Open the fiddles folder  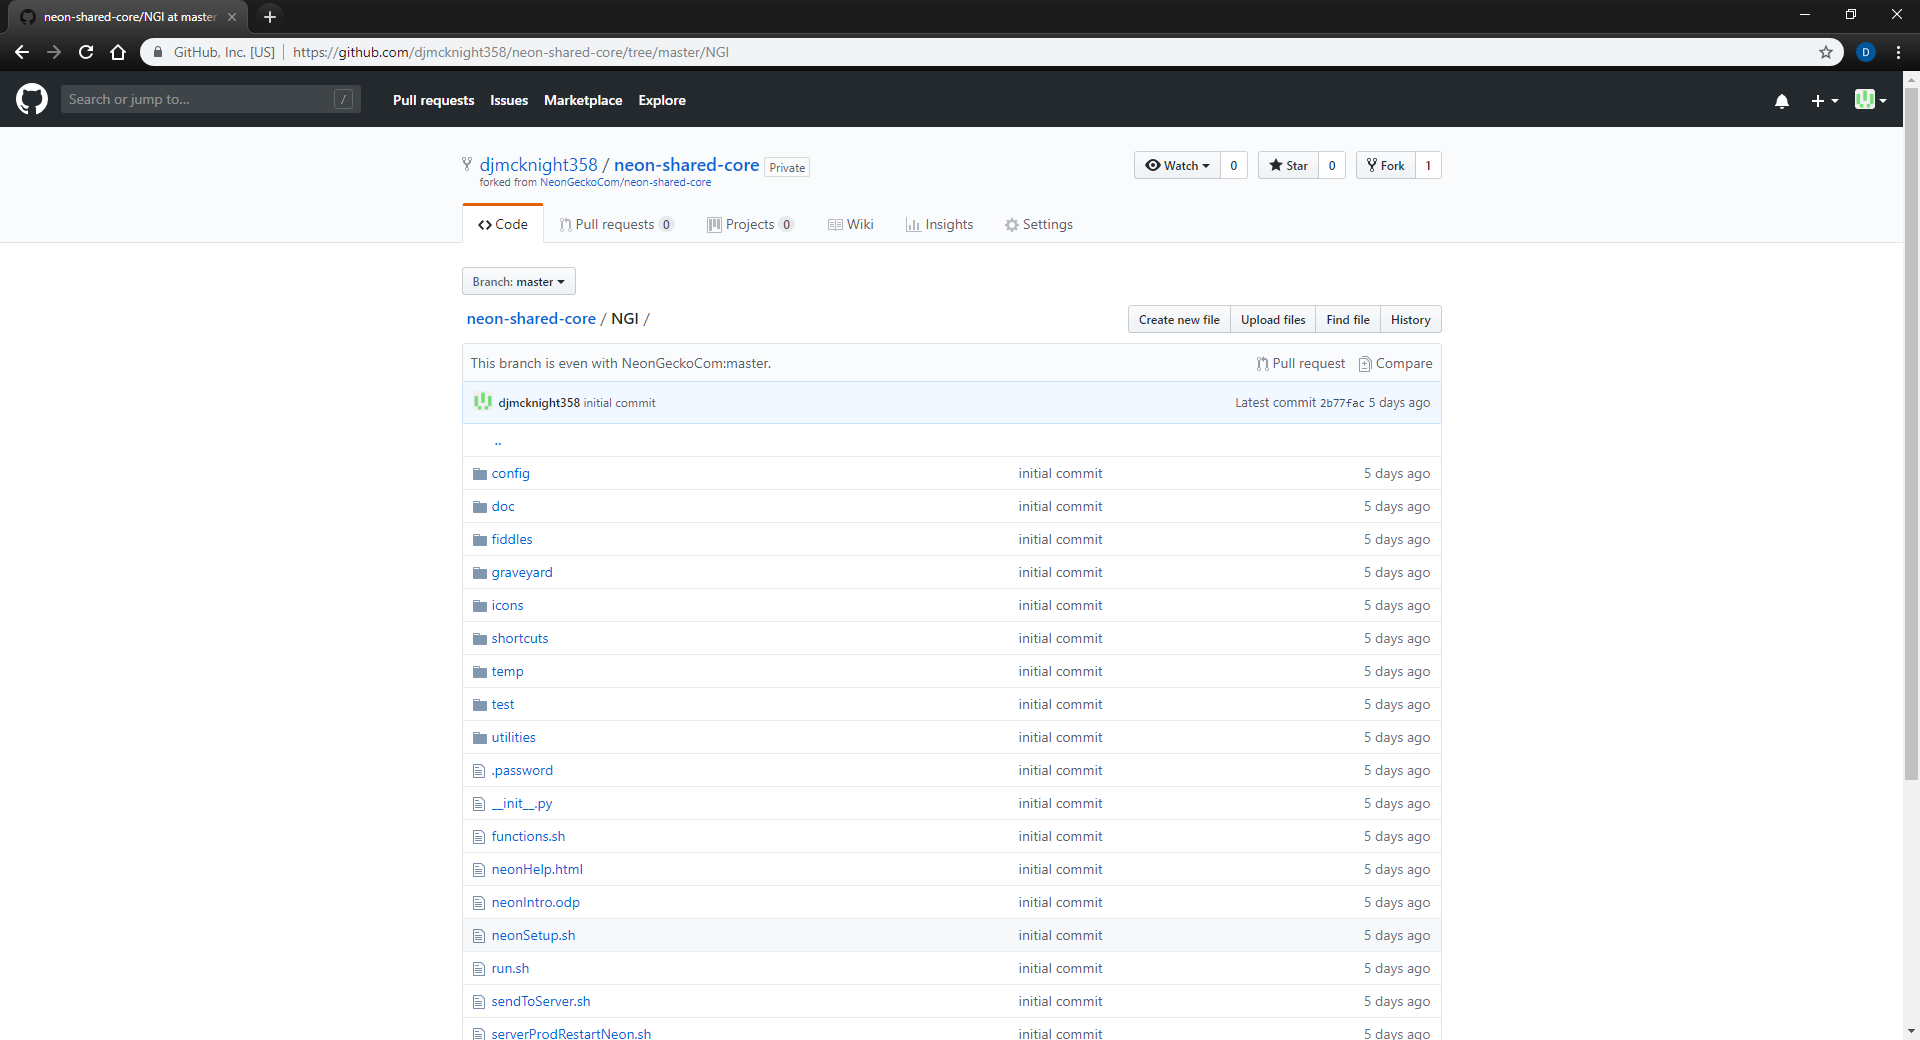point(512,540)
